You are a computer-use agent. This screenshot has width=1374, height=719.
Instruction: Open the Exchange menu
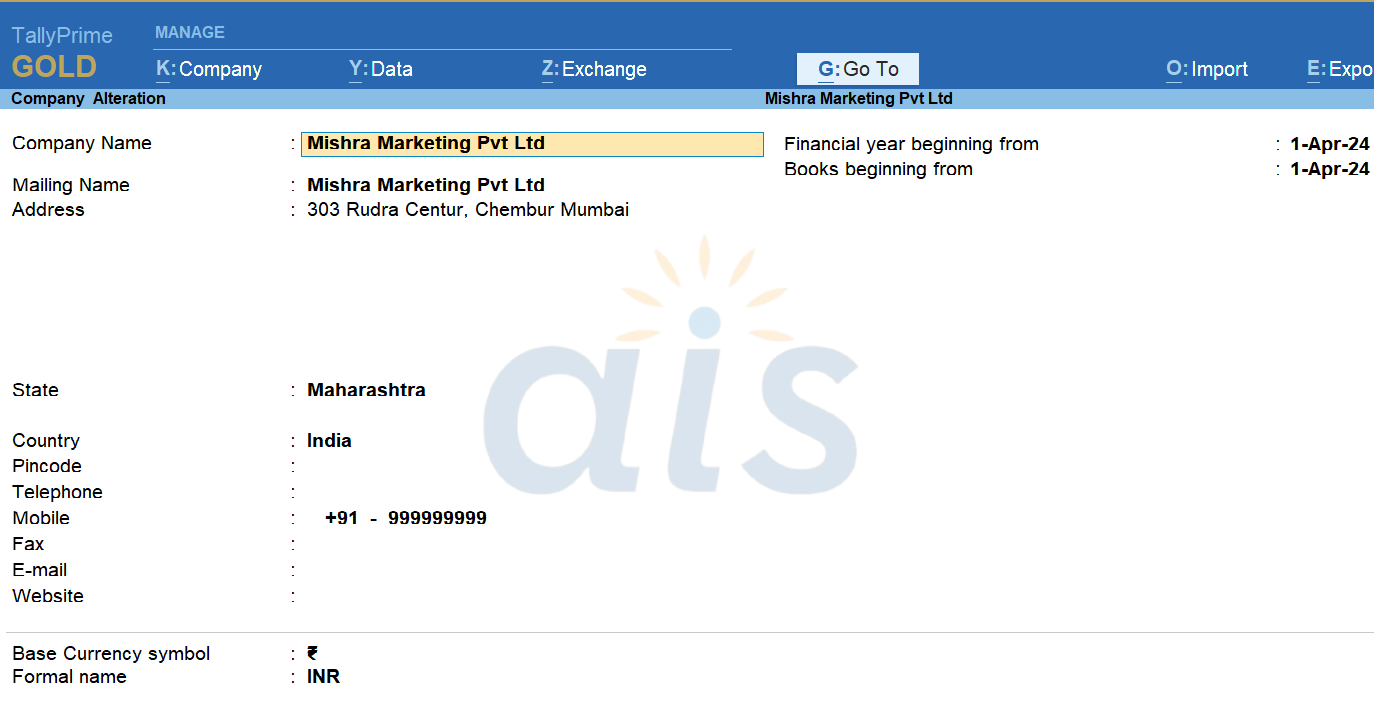pos(594,69)
